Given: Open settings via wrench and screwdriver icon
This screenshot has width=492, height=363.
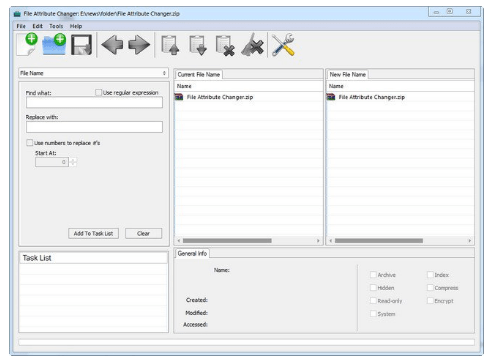Looking at the screenshot, I should click(x=283, y=45).
